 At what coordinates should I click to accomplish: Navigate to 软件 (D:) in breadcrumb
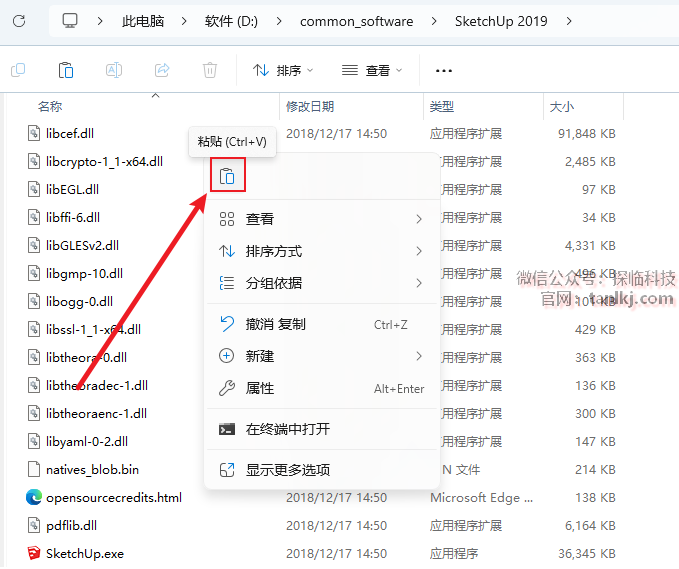click(231, 21)
